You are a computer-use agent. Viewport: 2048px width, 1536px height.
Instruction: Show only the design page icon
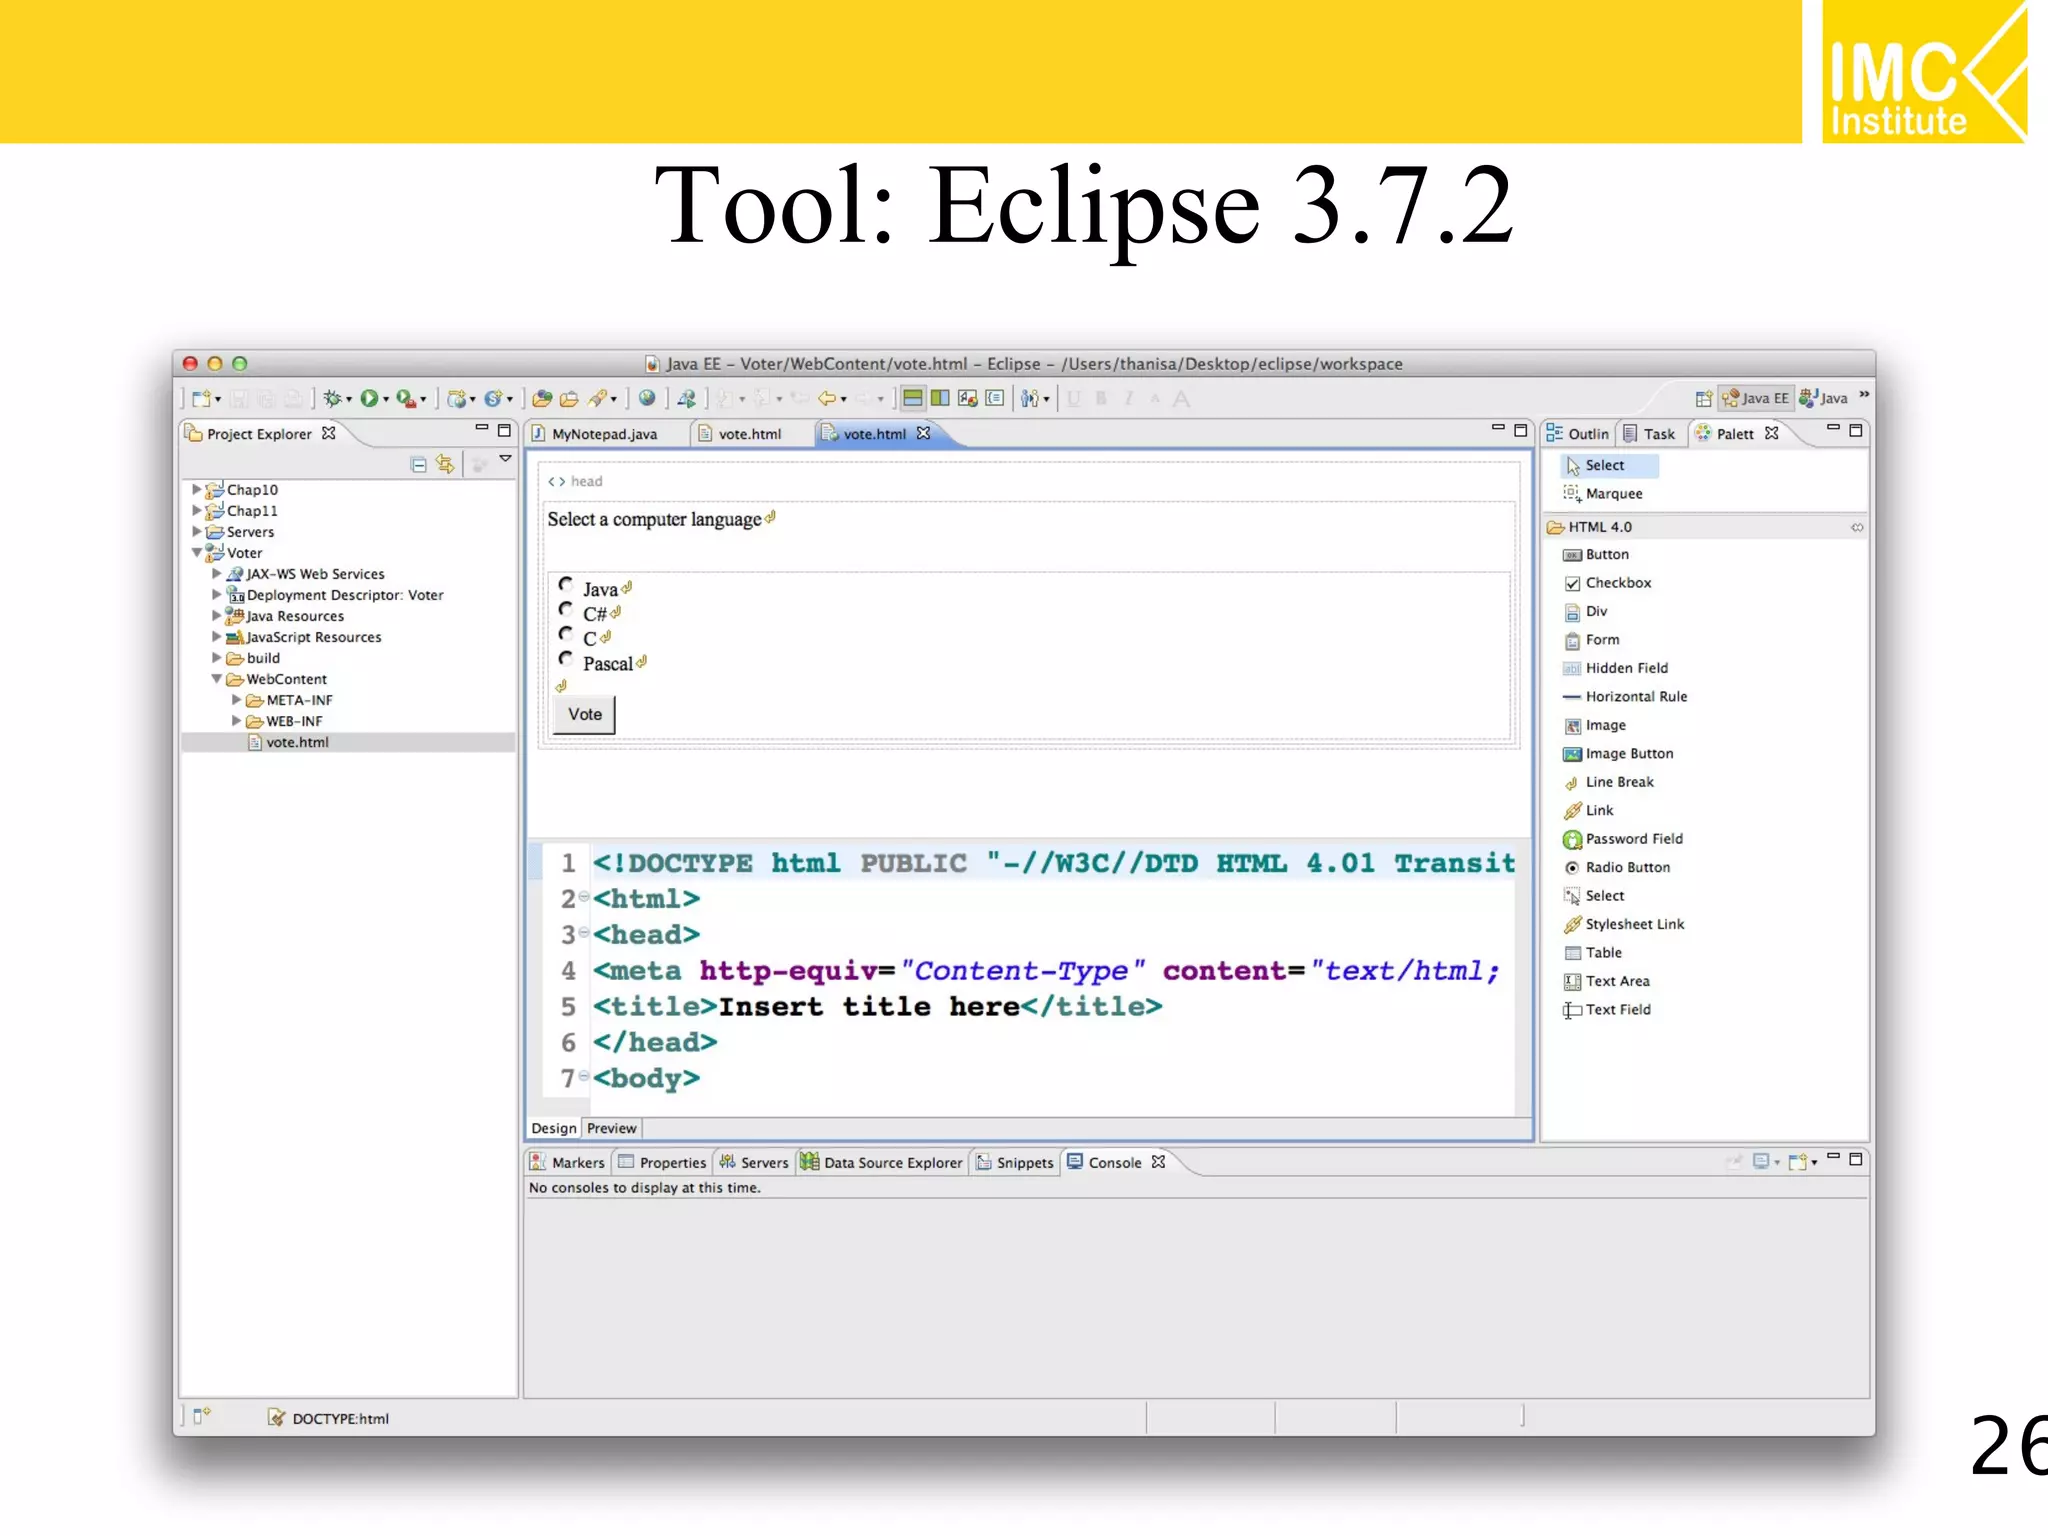[967, 398]
